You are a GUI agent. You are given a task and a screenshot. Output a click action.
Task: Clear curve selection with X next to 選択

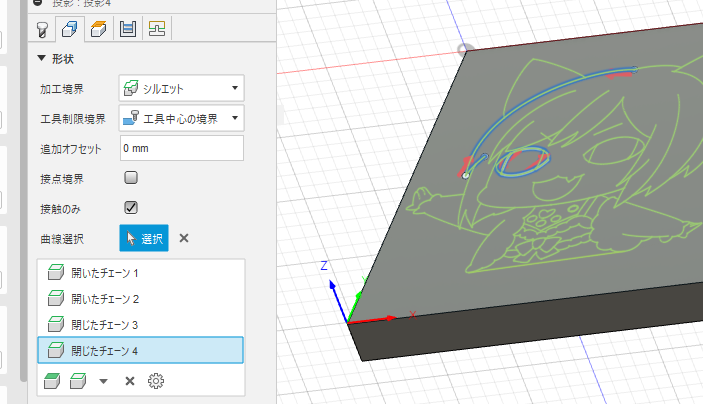coord(184,238)
